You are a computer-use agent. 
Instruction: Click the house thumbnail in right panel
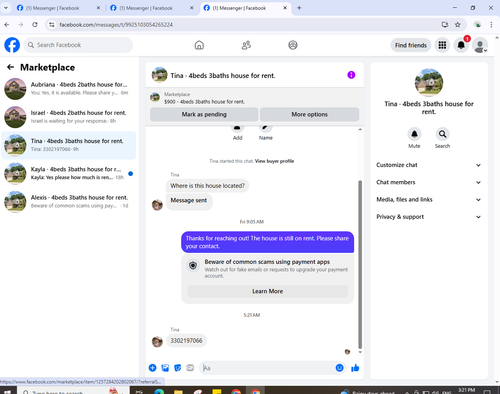click(x=429, y=82)
